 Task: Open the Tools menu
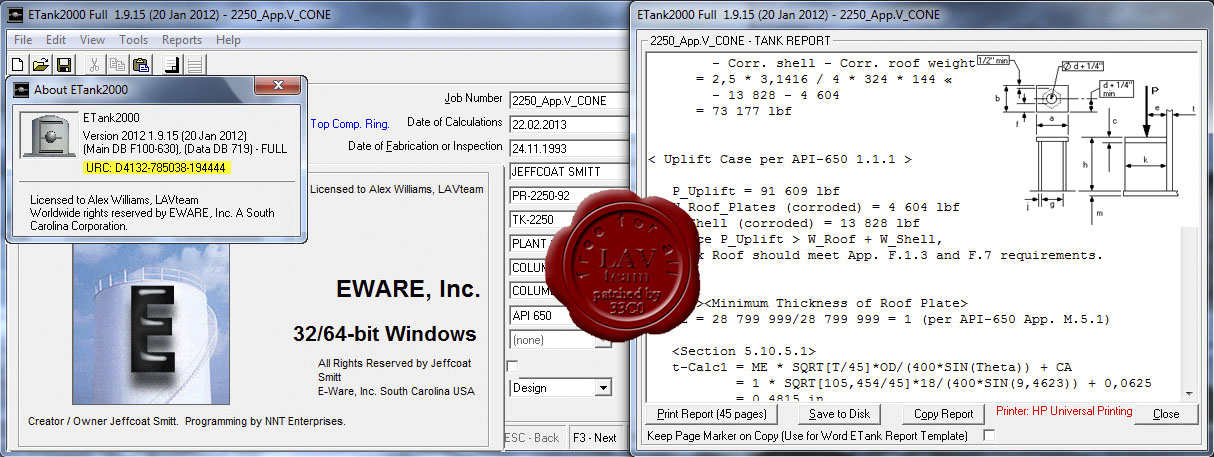pos(133,40)
